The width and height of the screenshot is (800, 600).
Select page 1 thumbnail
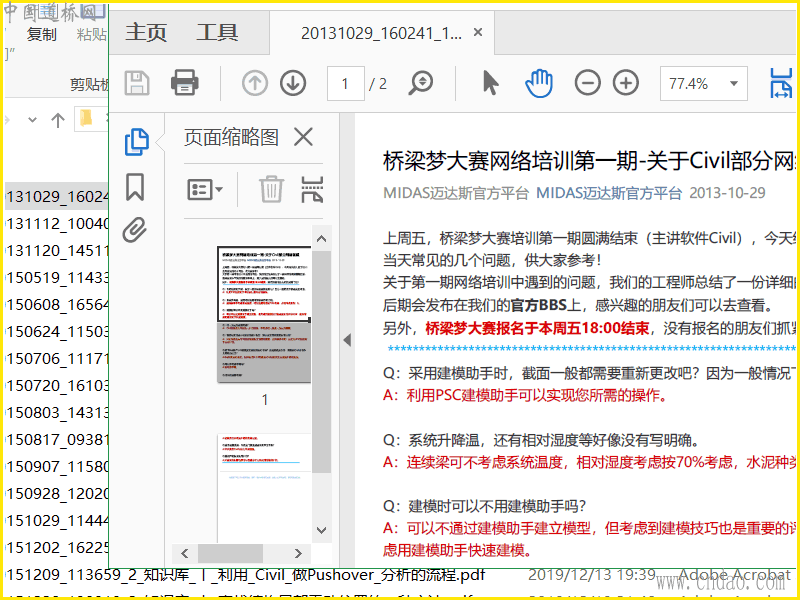tap(264, 314)
